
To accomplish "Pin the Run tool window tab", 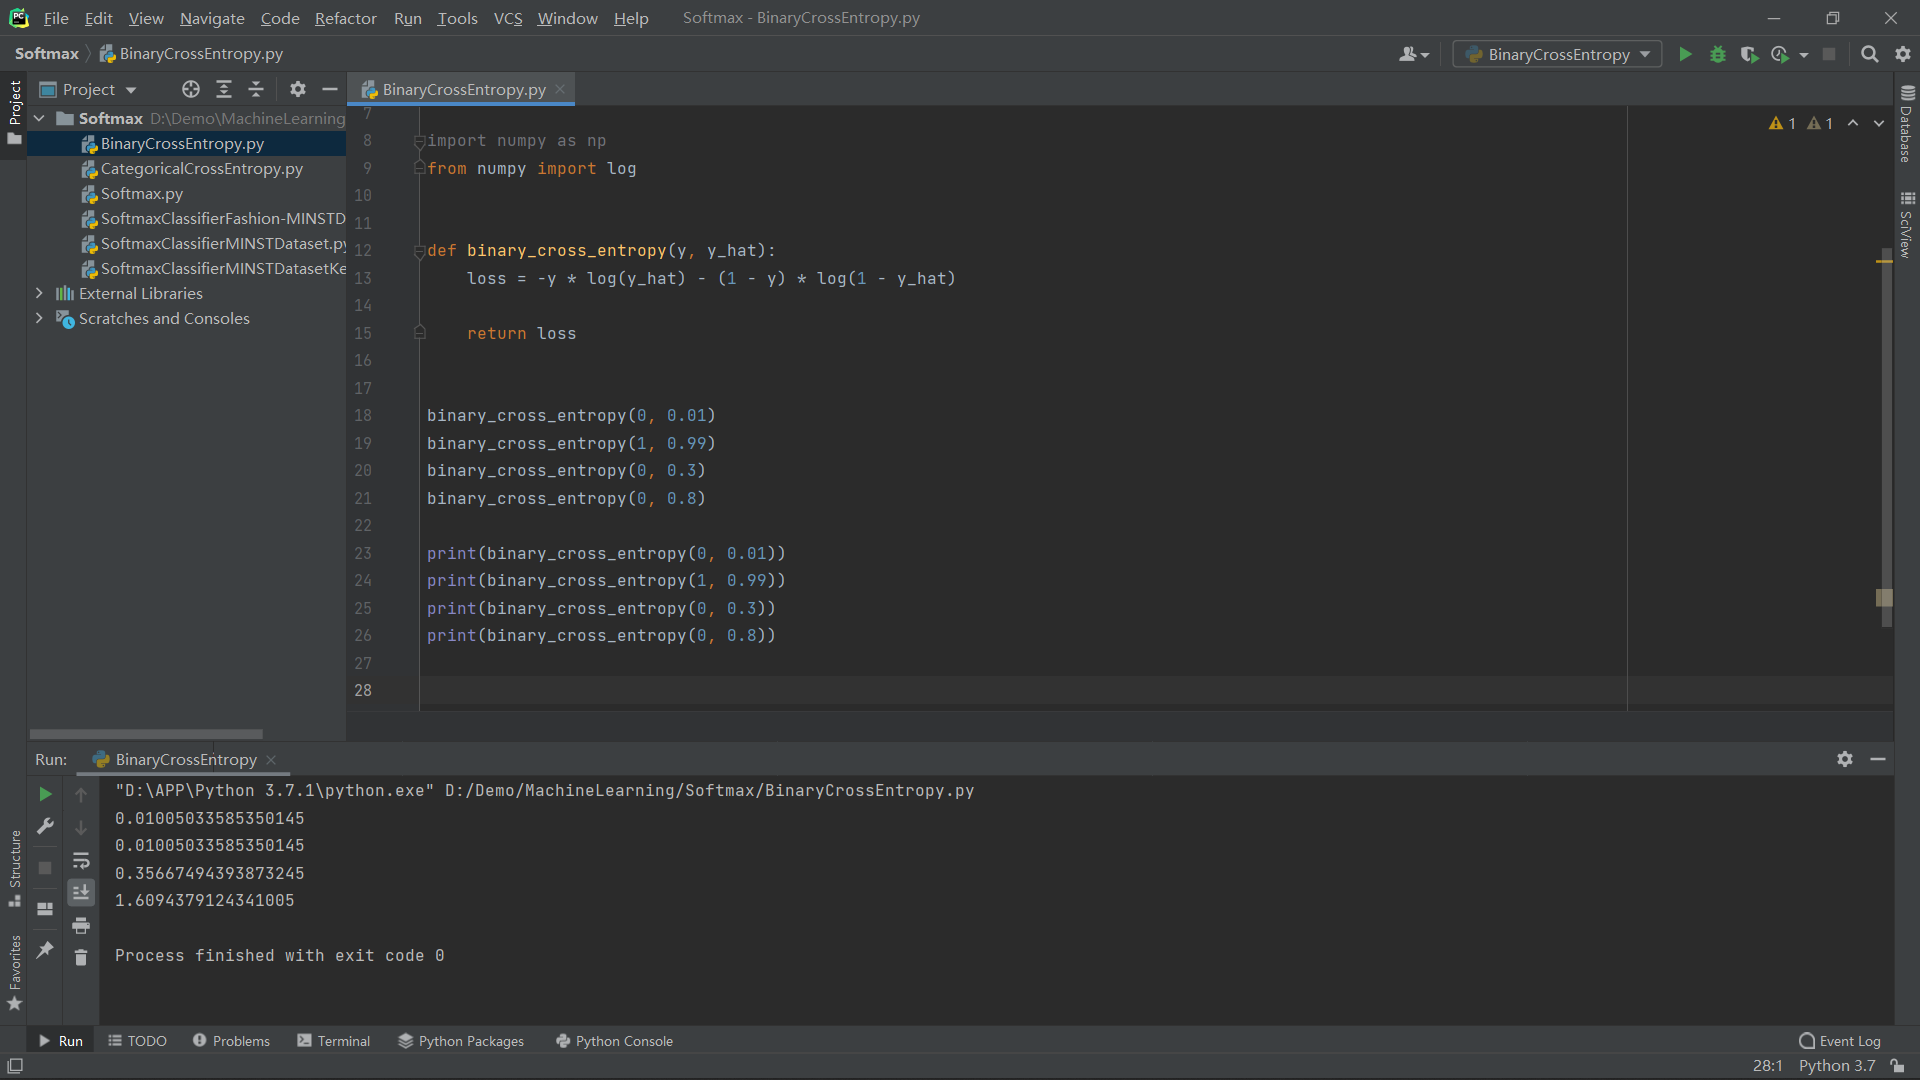I will click(x=44, y=950).
